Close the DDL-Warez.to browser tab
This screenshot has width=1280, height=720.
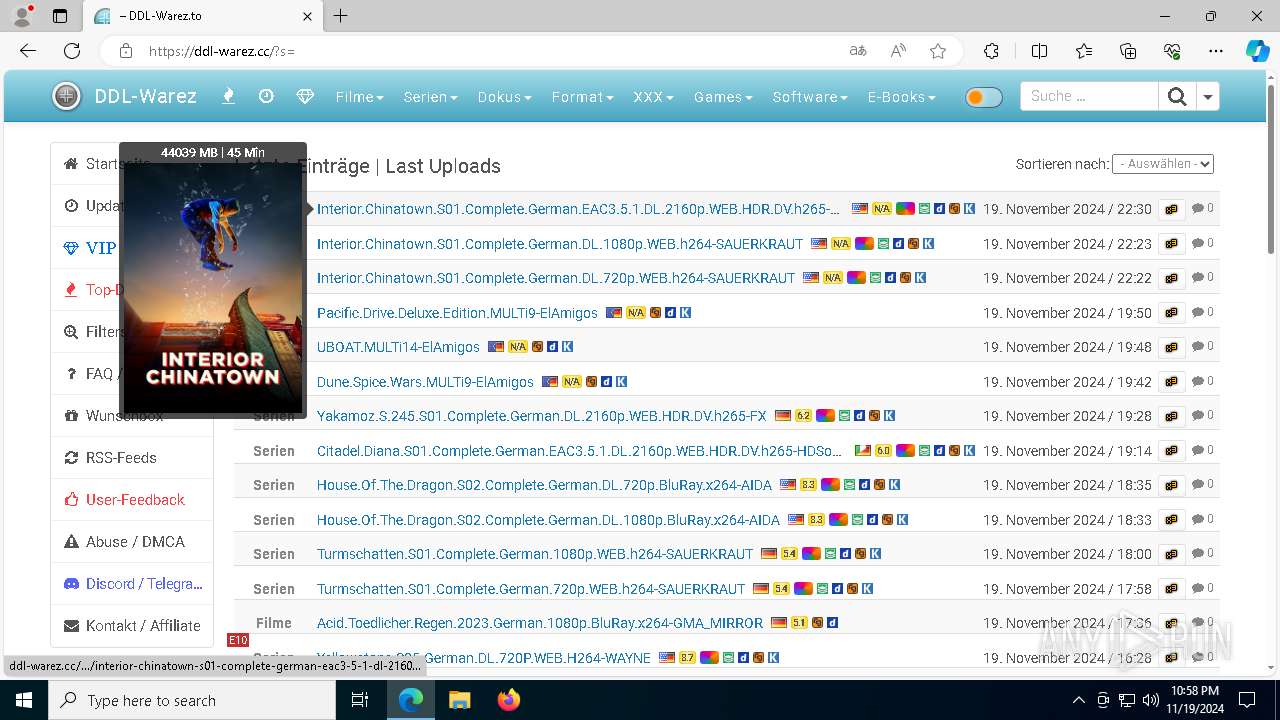pyautogui.click(x=308, y=16)
